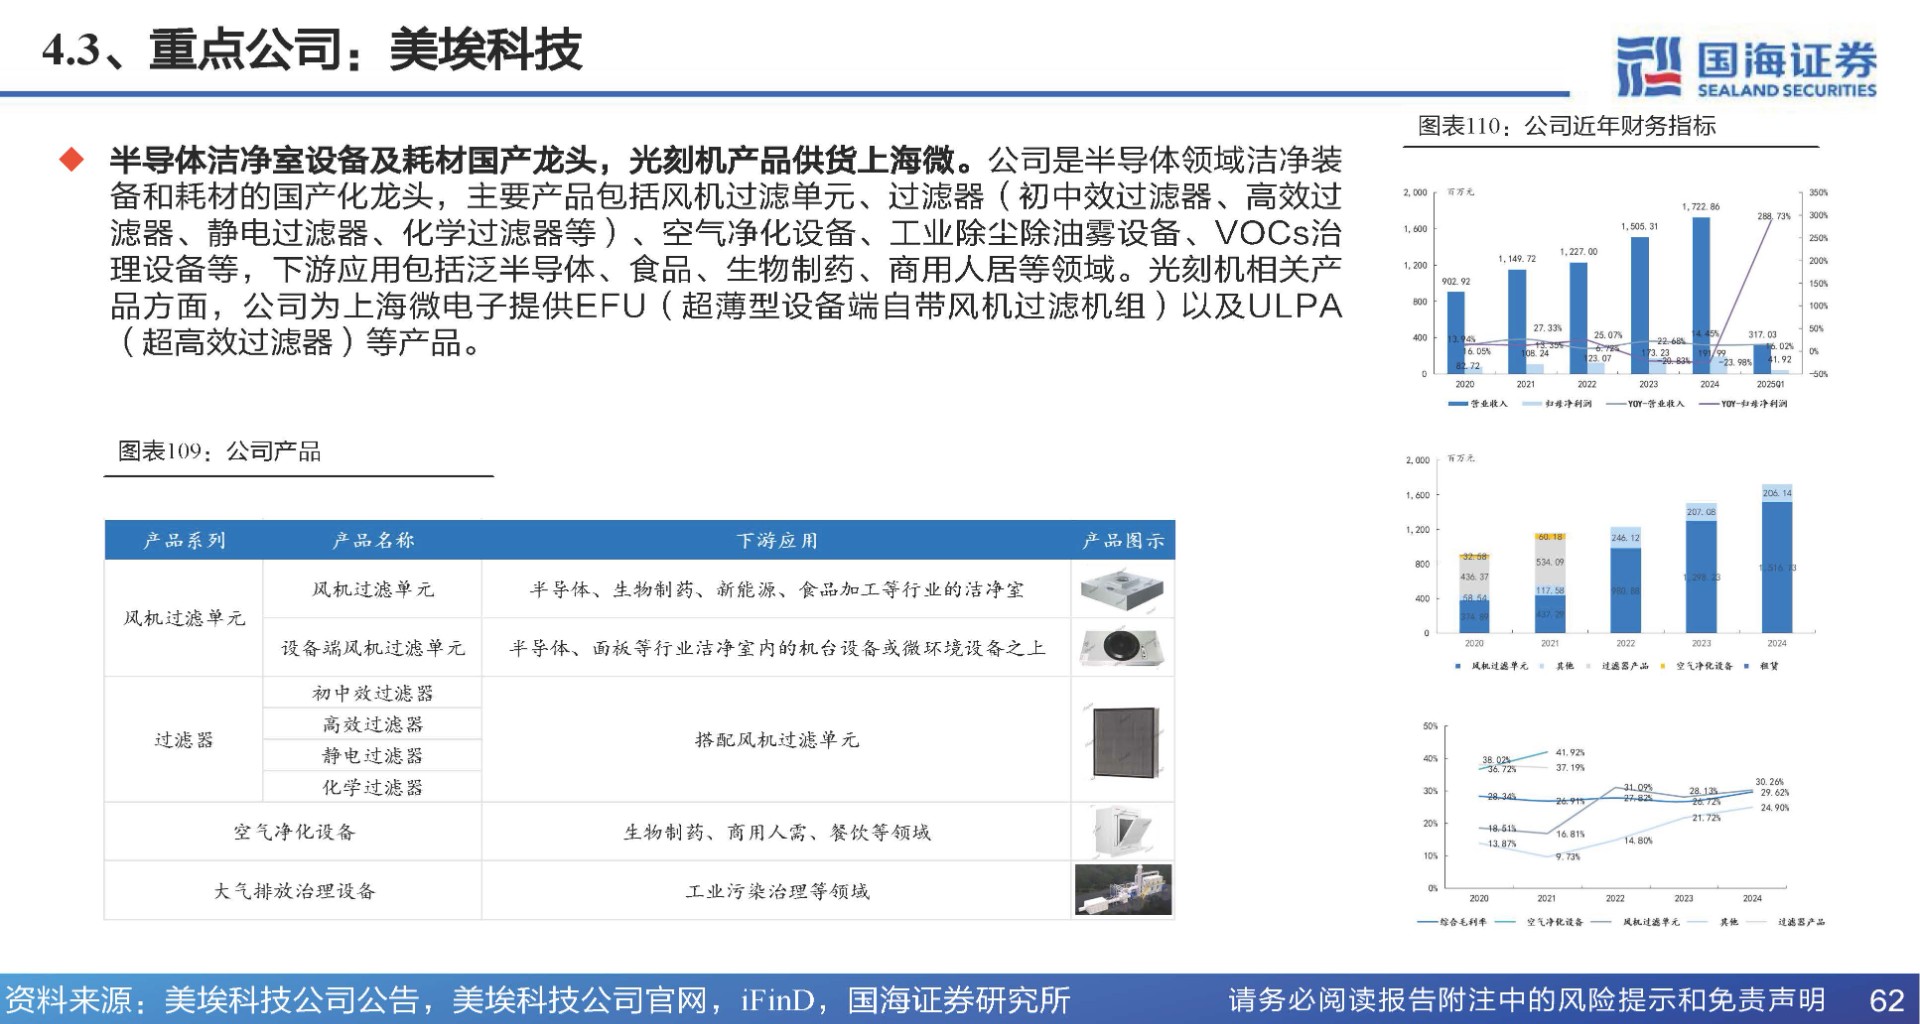1920x1024 pixels.
Task: Click the 图表110 financial indicators title
Action: pos(1566,126)
